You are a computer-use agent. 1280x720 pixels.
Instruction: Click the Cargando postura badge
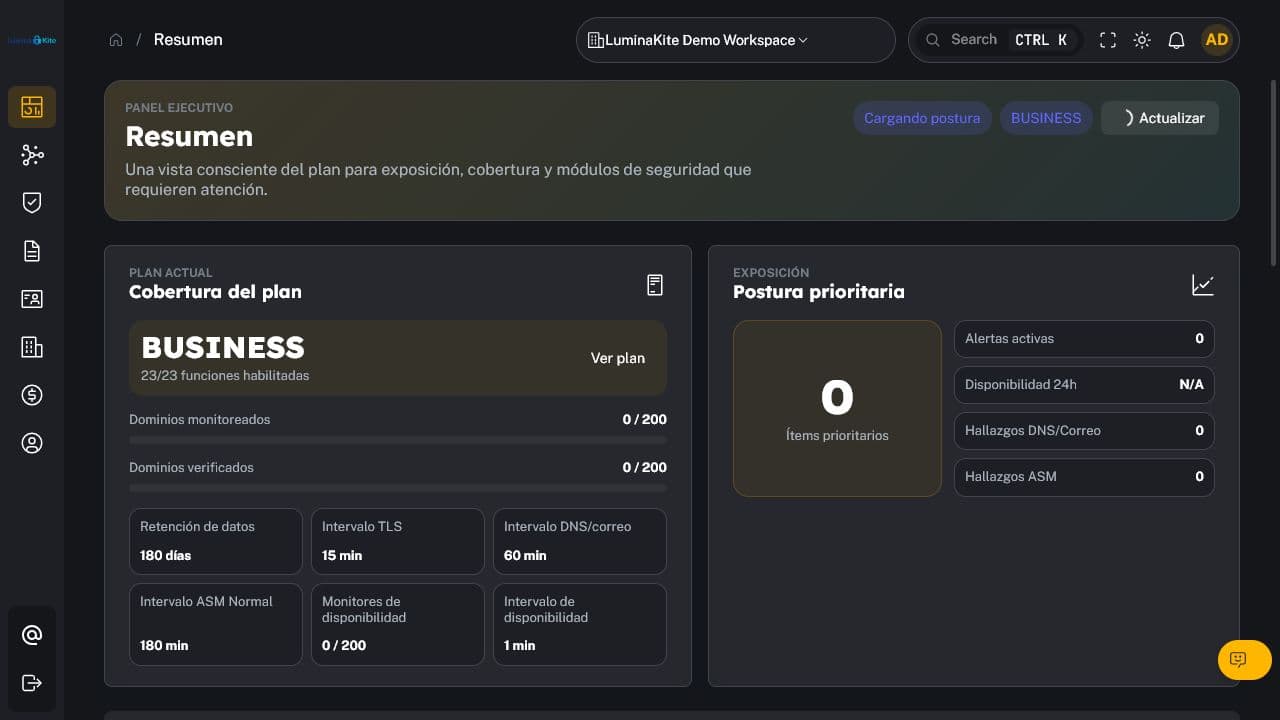click(922, 118)
